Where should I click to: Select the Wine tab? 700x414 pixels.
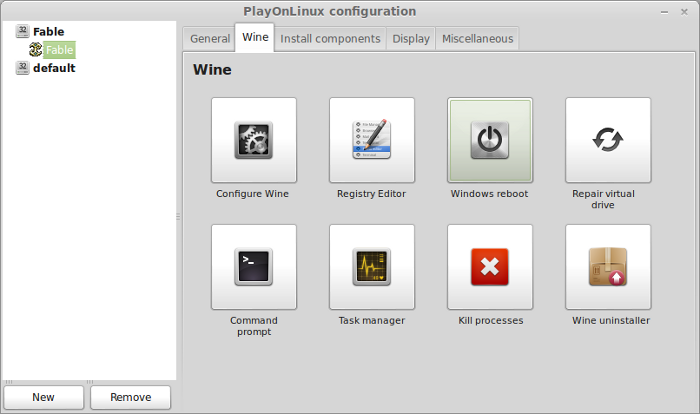pos(255,38)
